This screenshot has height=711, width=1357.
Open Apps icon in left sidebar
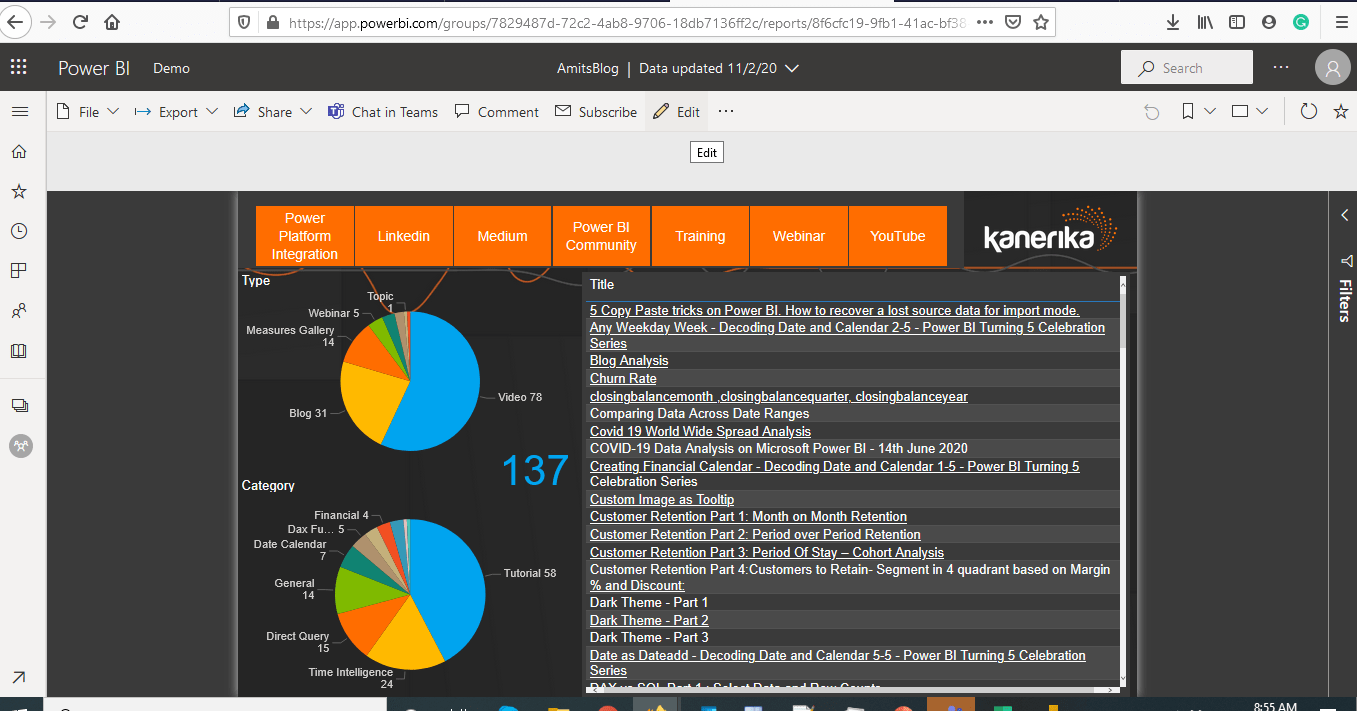[19, 271]
